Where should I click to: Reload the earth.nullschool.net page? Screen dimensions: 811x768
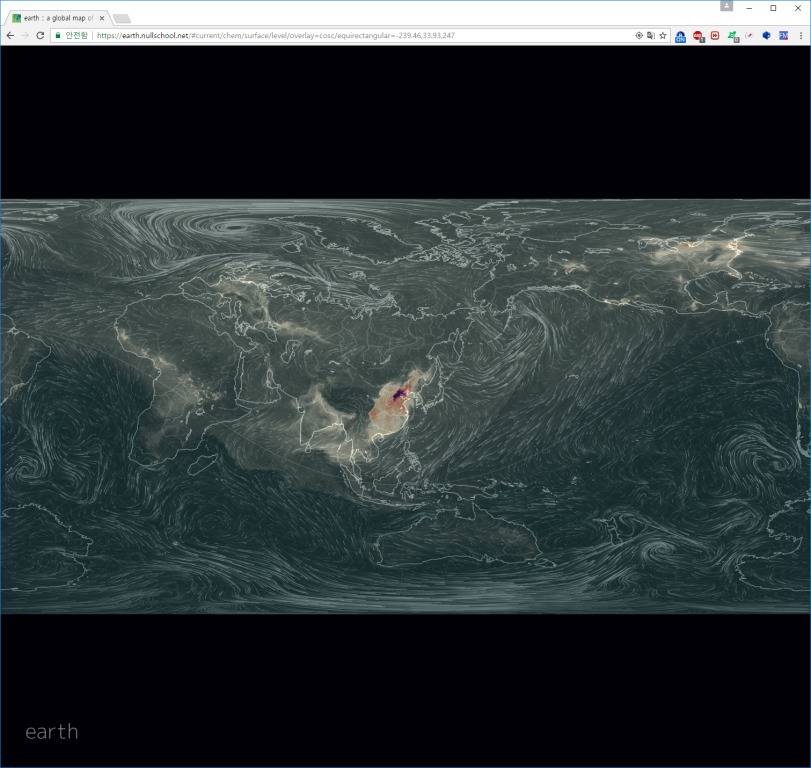pos(40,35)
